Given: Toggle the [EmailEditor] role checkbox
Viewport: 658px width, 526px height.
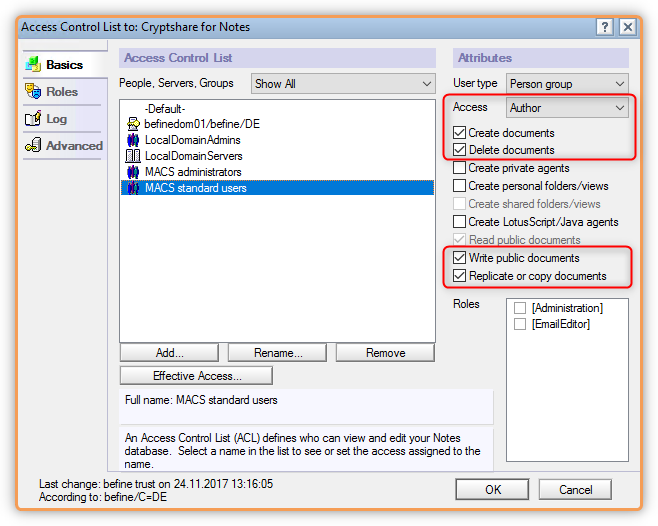Looking at the screenshot, I should tap(520, 324).
